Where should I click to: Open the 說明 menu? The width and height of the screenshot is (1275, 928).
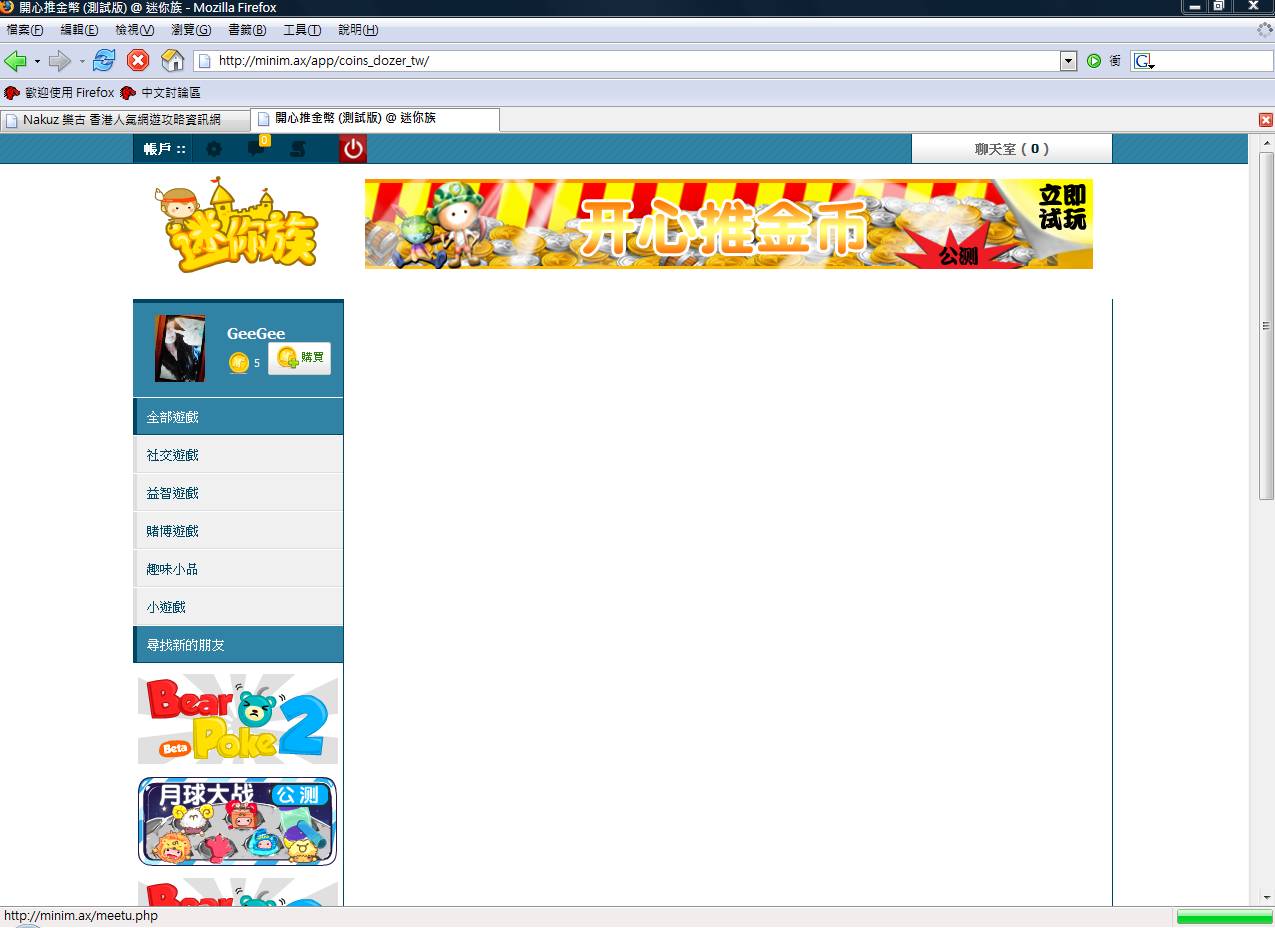[x=358, y=30]
